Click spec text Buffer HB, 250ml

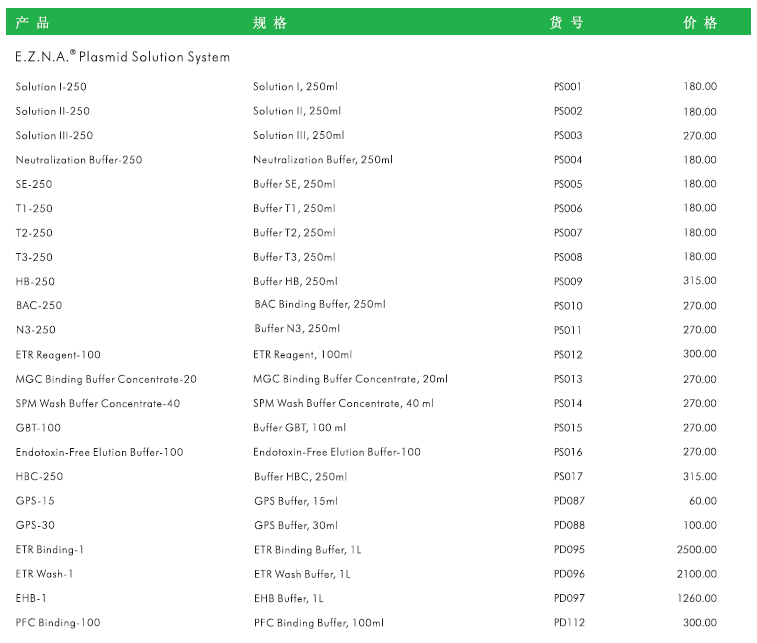[295, 281]
